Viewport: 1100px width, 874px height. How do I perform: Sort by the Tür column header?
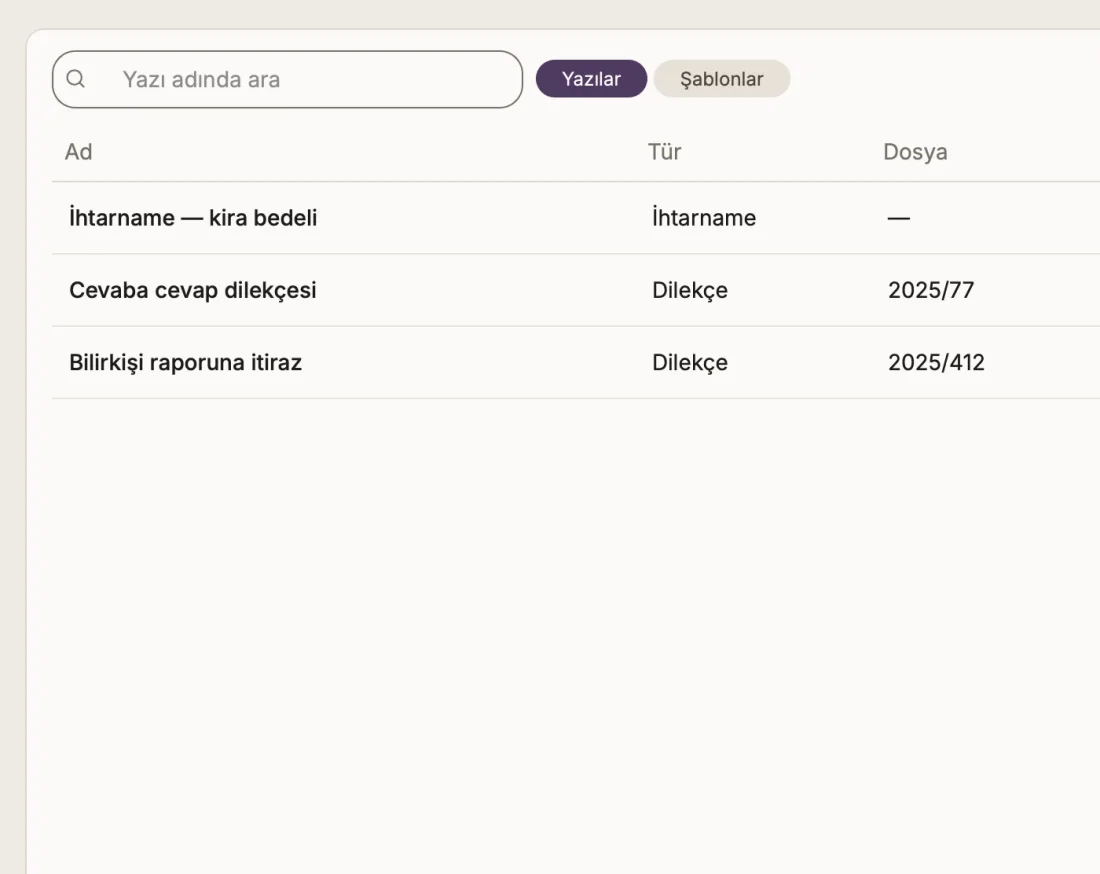[x=664, y=152]
